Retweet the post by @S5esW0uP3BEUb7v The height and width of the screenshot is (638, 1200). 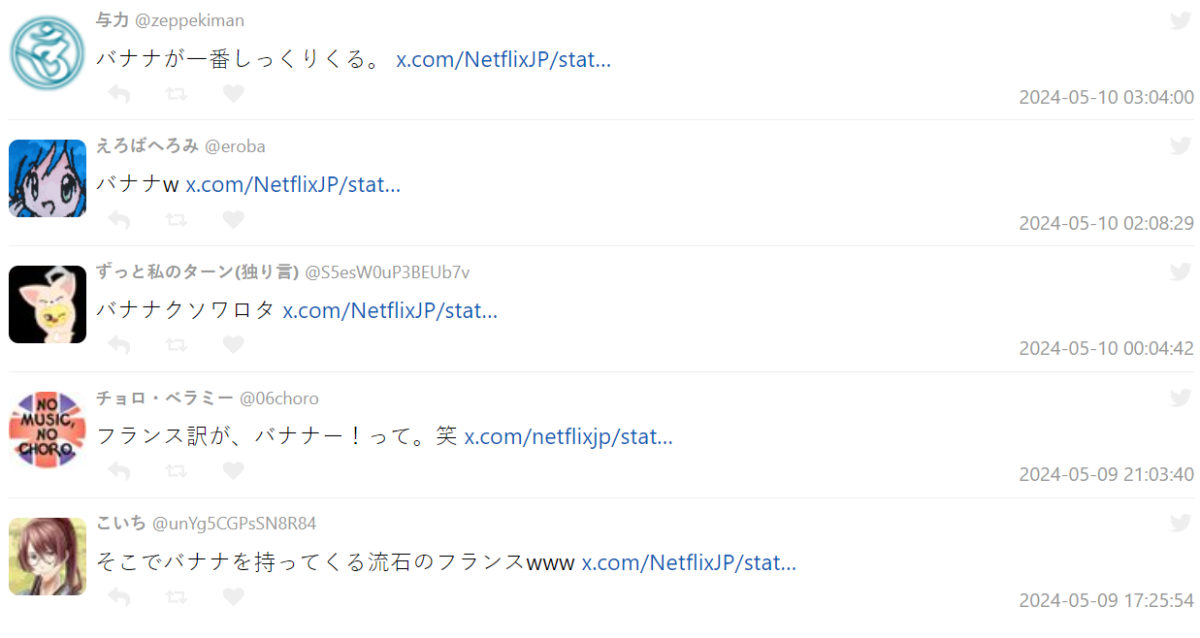coord(176,345)
